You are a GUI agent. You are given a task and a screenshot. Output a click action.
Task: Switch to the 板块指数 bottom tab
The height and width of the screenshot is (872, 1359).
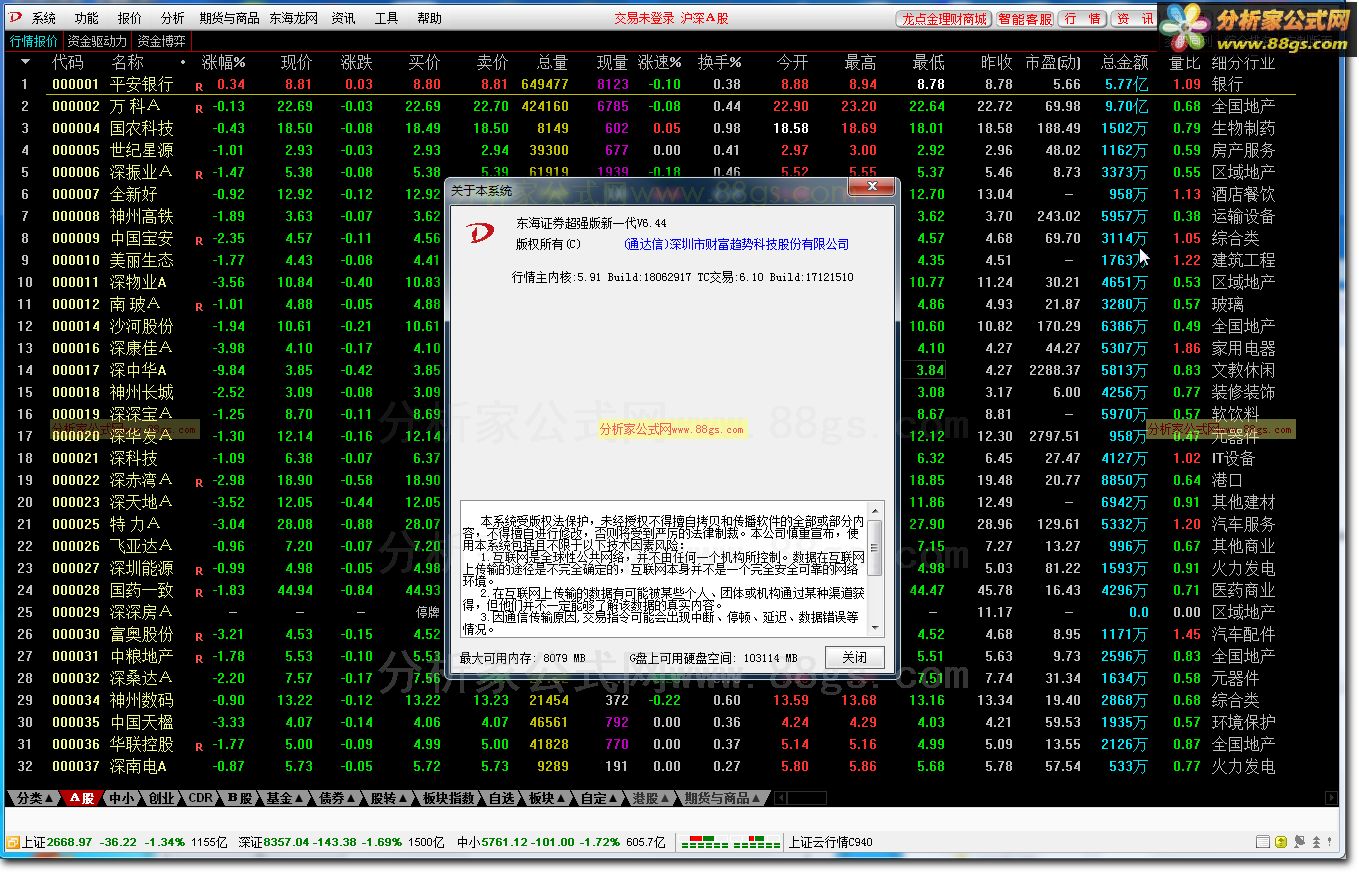449,798
